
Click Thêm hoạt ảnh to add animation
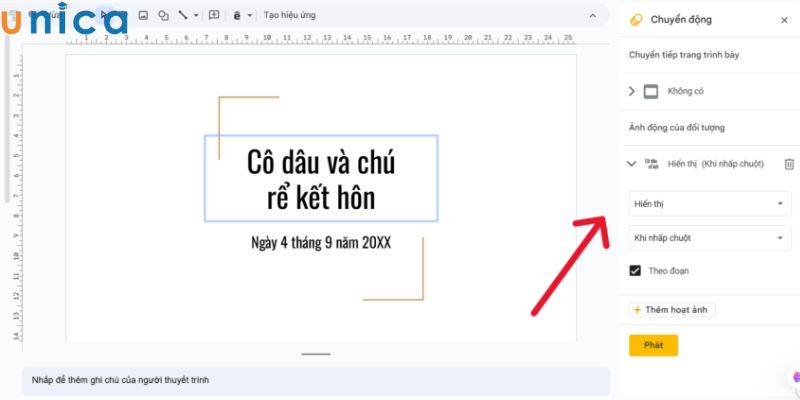(672, 310)
